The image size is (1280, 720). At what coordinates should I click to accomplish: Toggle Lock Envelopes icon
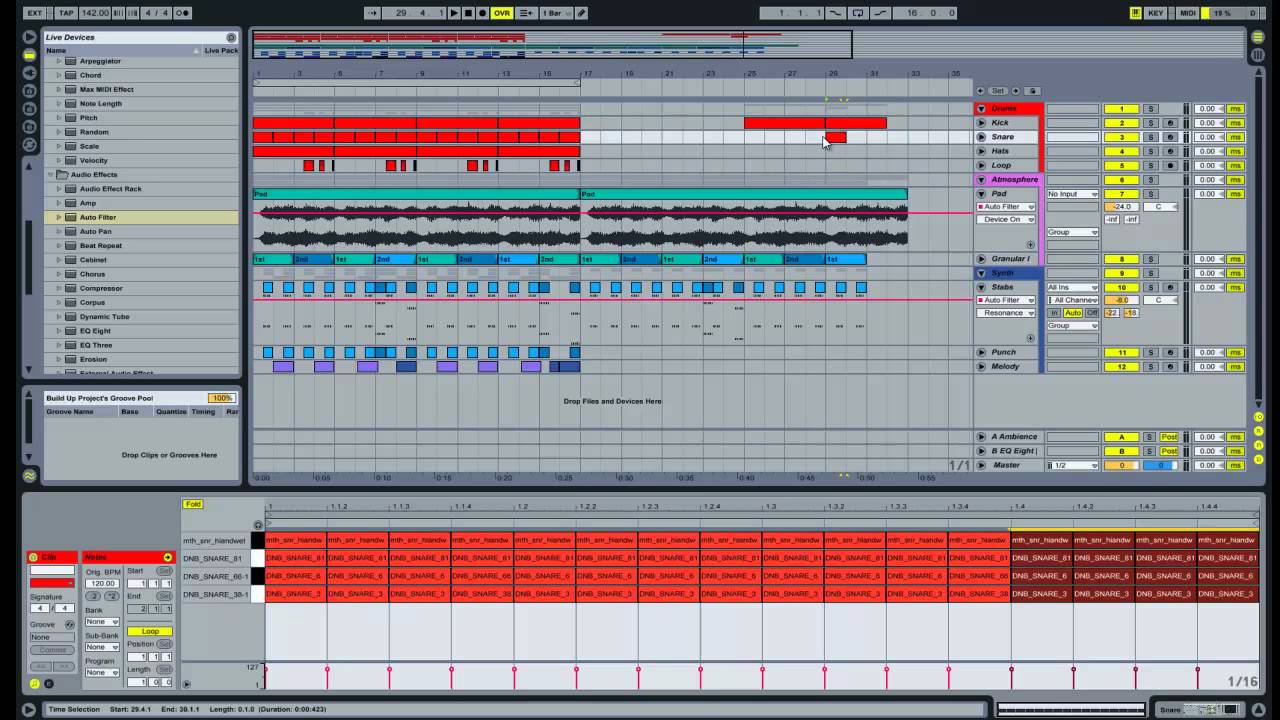tap(1033, 91)
